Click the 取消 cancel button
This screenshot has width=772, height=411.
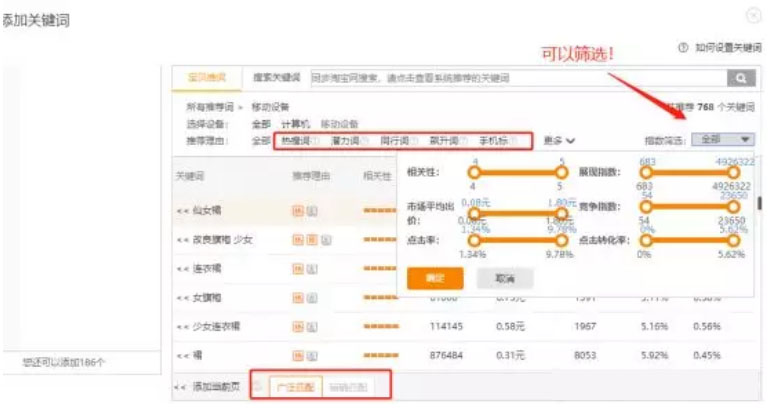[x=505, y=279]
